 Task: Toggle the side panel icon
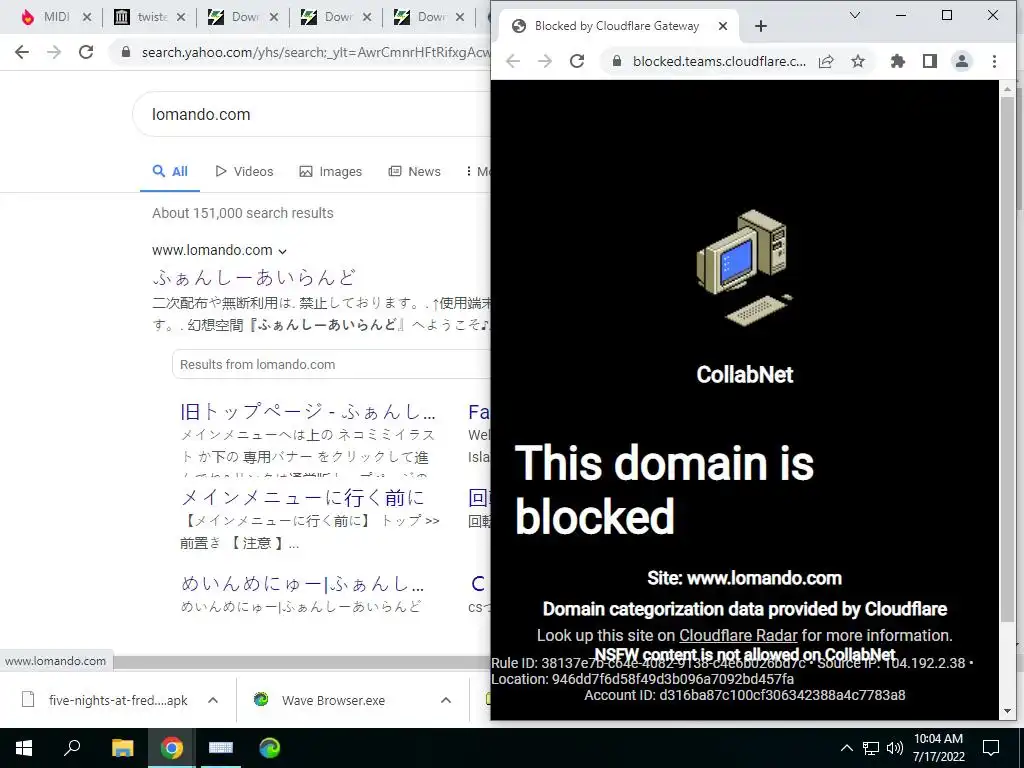pos(930,61)
